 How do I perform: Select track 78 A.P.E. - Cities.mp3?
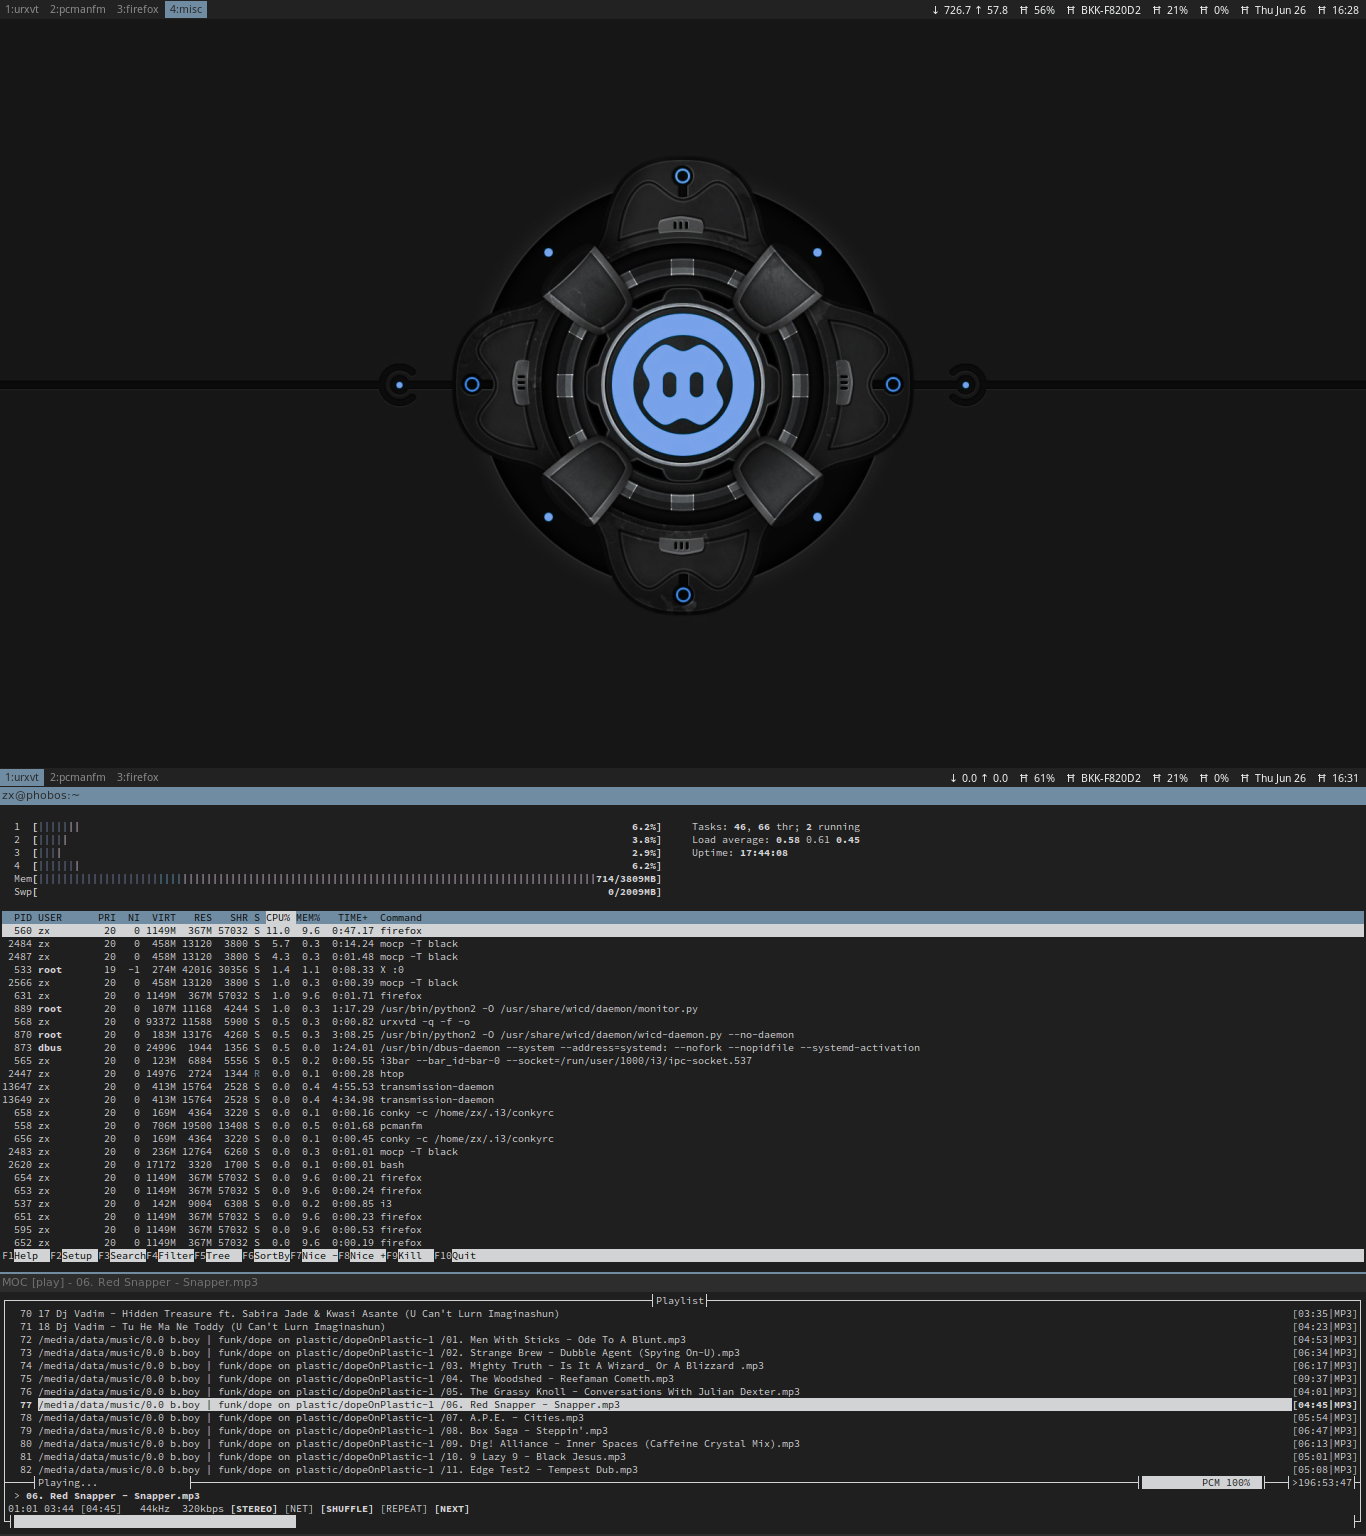[x=683, y=1418]
